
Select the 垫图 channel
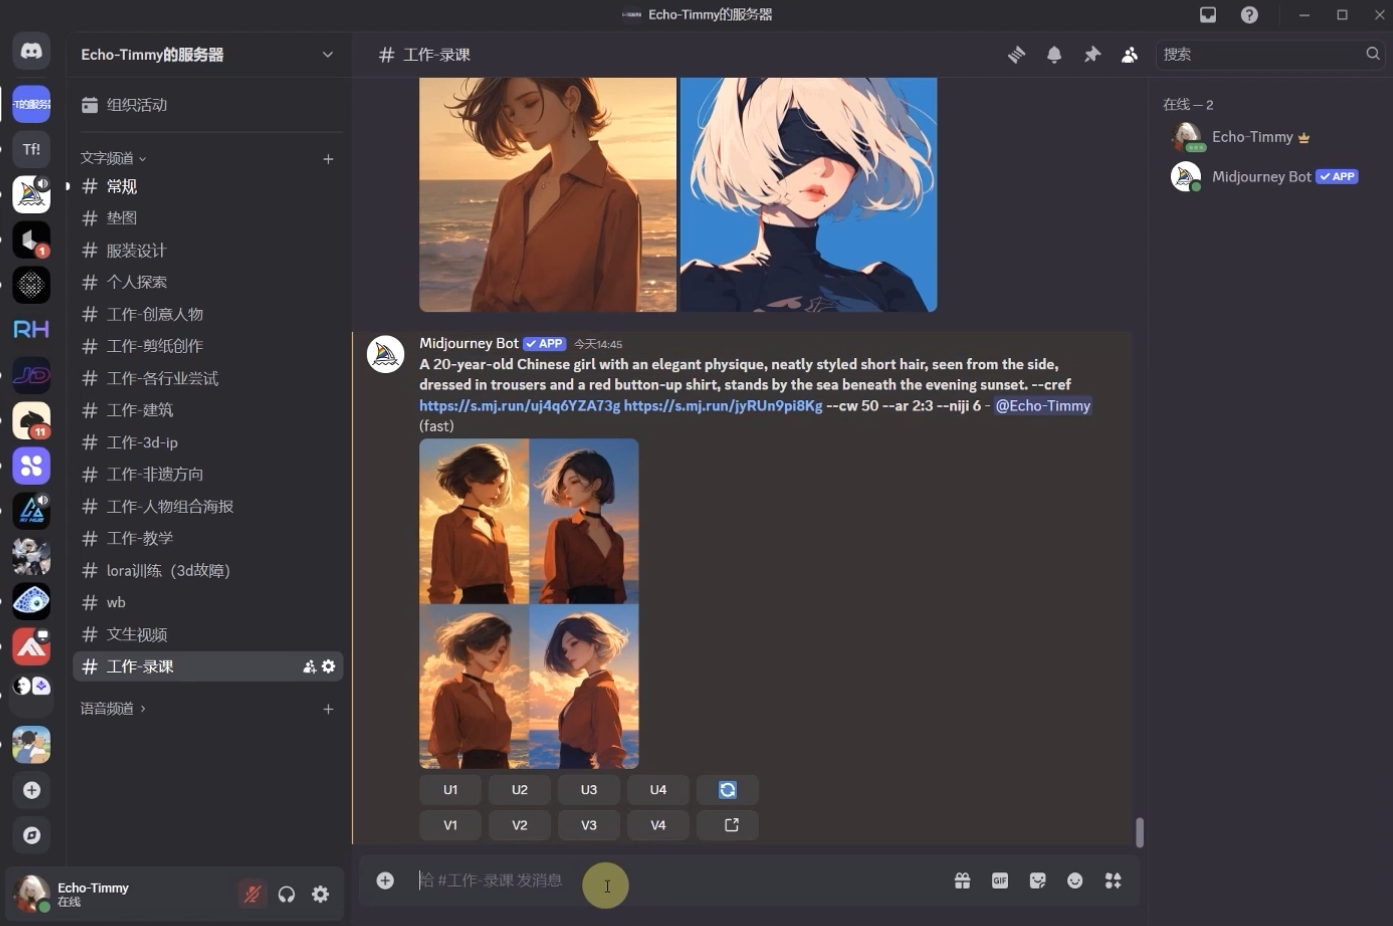[208, 218]
